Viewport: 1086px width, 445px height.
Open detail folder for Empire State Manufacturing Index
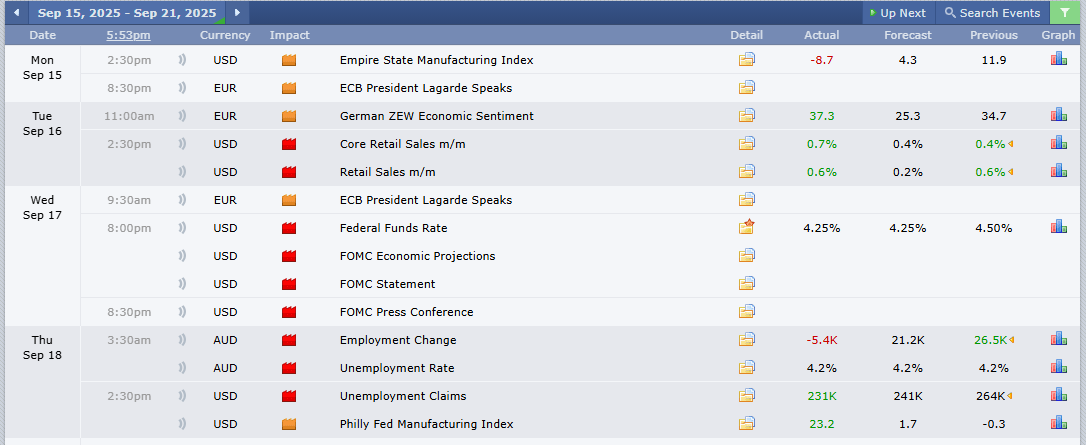click(747, 60)
